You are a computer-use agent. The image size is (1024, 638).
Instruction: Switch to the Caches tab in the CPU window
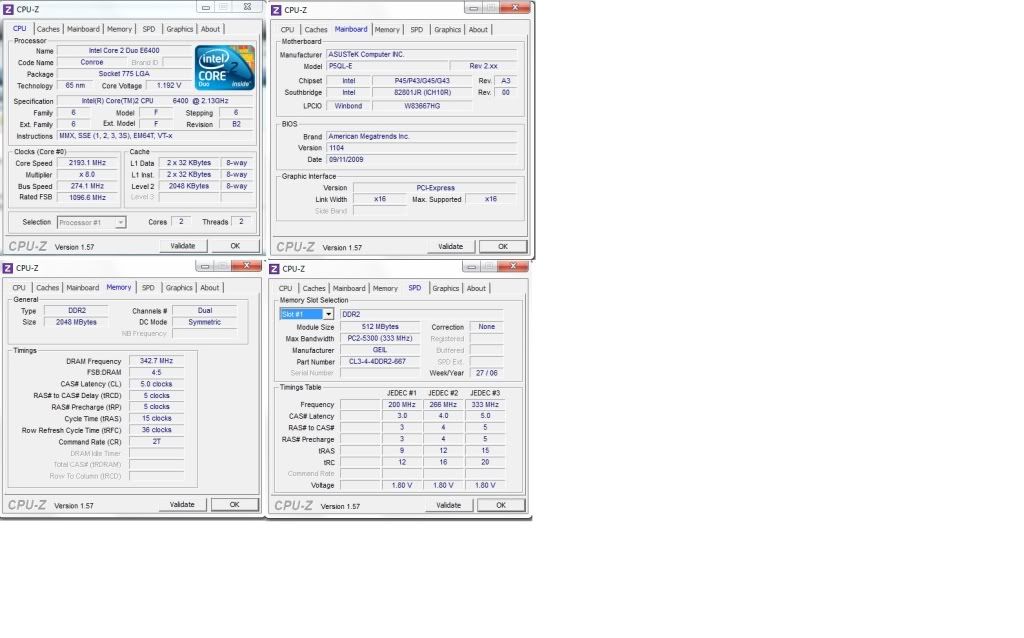[x=48, y=29]
